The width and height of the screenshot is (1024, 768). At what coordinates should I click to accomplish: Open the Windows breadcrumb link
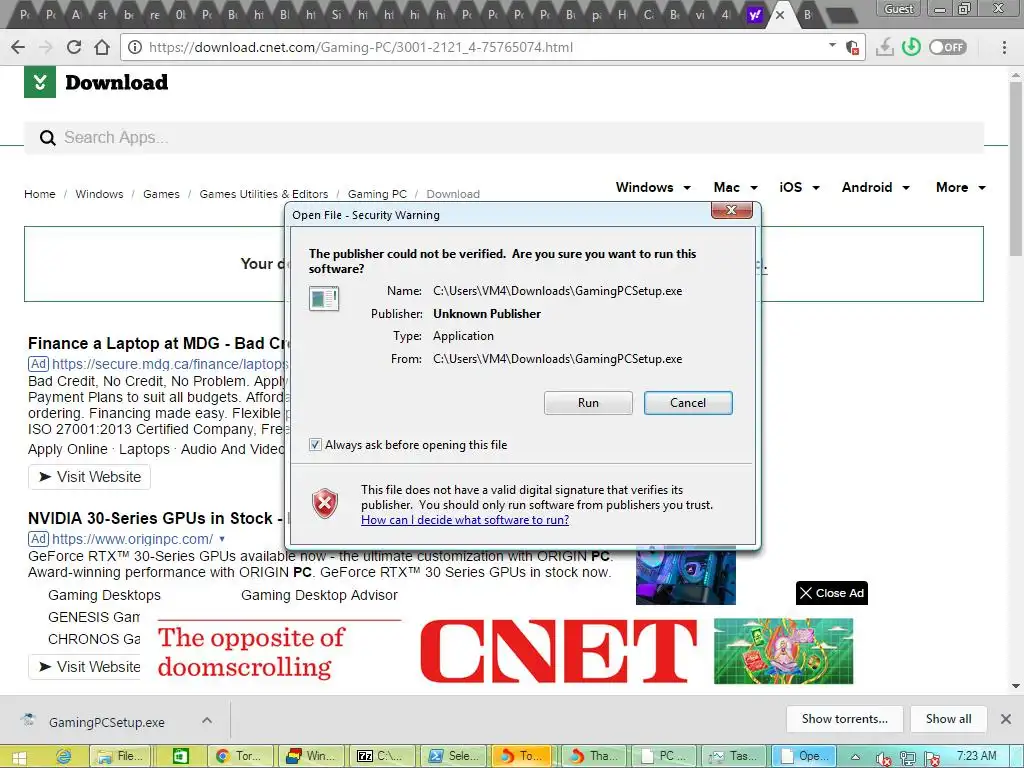pos(99,194)
